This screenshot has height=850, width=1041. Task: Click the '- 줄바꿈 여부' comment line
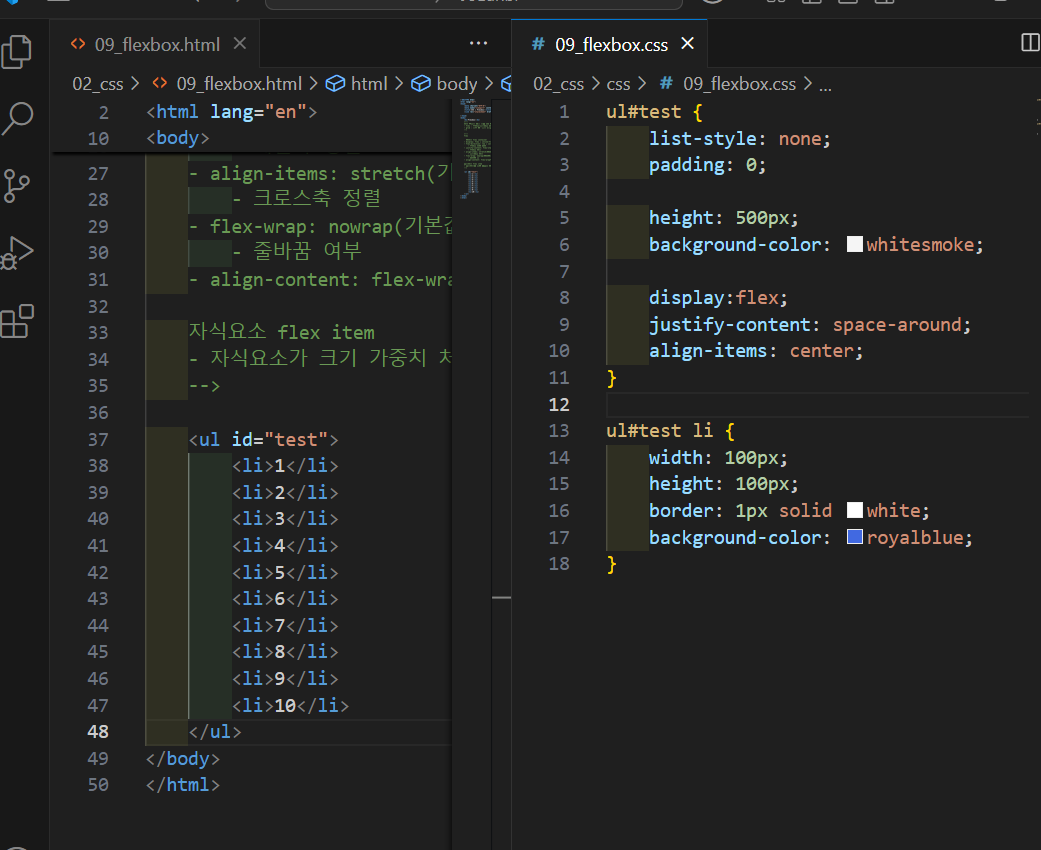click(296, 251)
